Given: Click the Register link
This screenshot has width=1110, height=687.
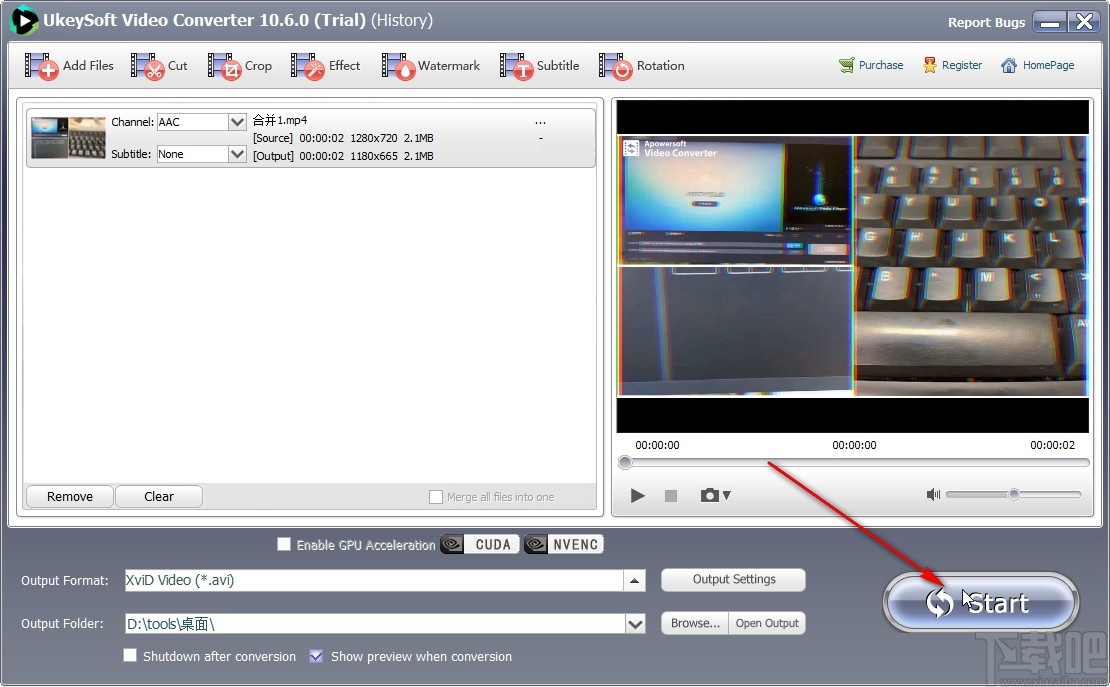Looking at the screenshot, I should tap(953, 65).
